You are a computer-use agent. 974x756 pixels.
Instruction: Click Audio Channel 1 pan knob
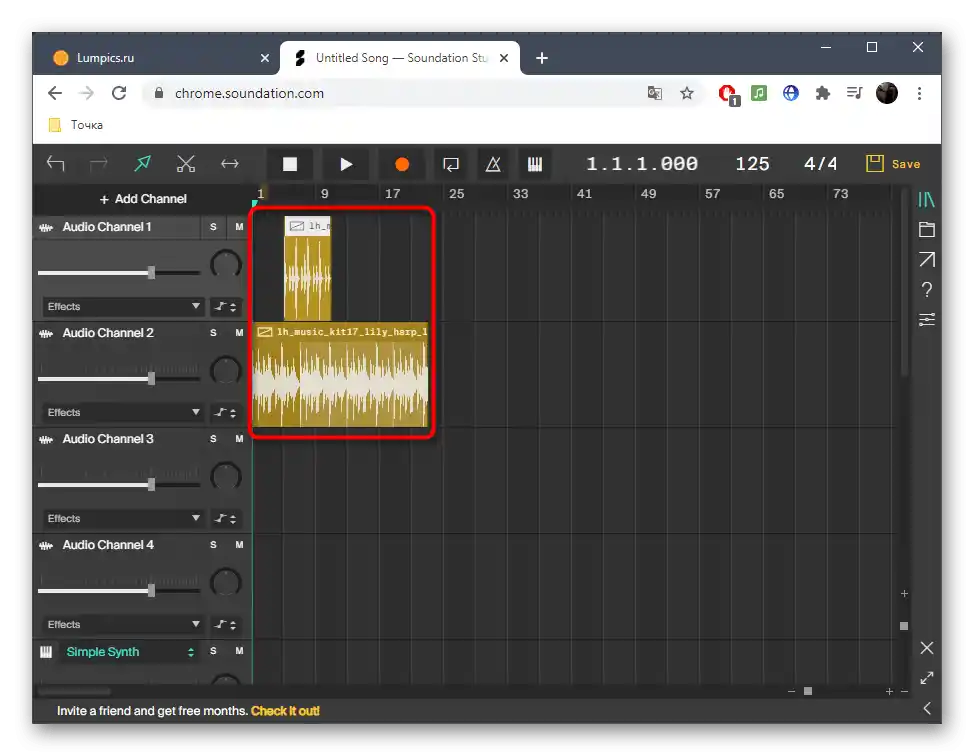point(225,265)
